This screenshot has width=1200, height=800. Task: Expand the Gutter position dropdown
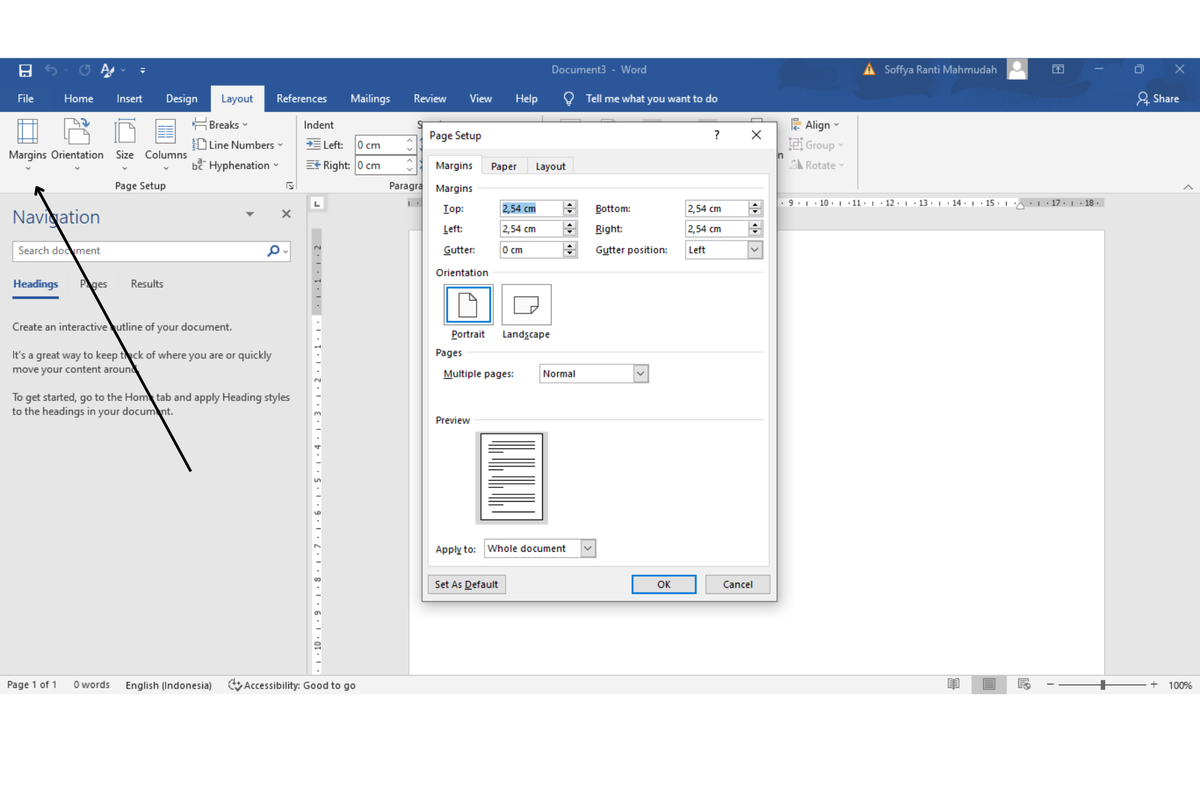[x=755, y=250]
